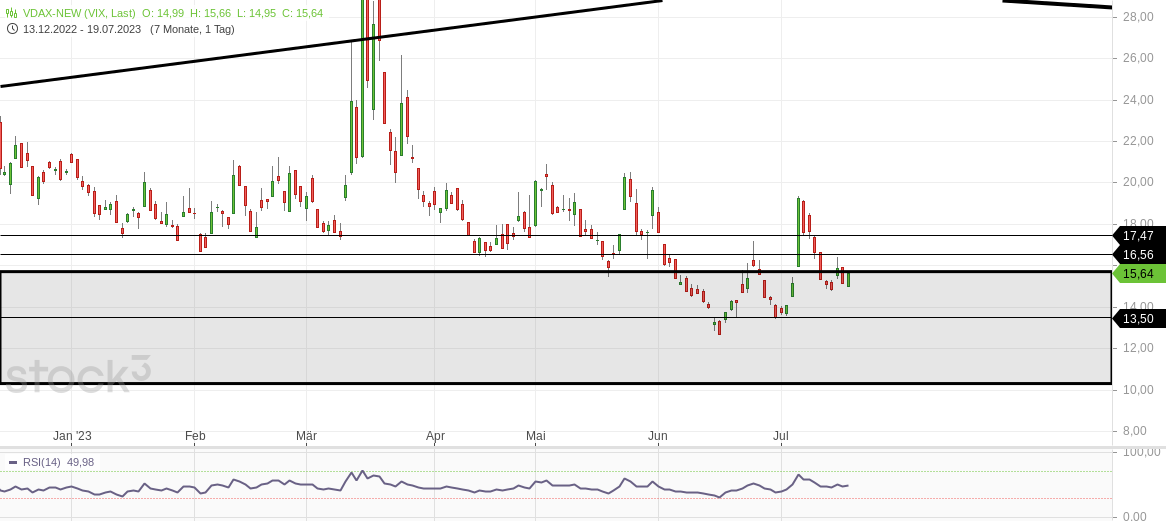Open the RSI(14) indicator label
Screen dimensions: 1166x521
tap(42, 462)
